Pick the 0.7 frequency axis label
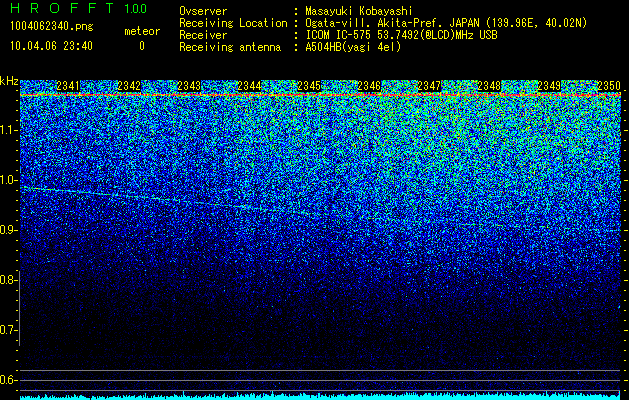 pos(8,330)
